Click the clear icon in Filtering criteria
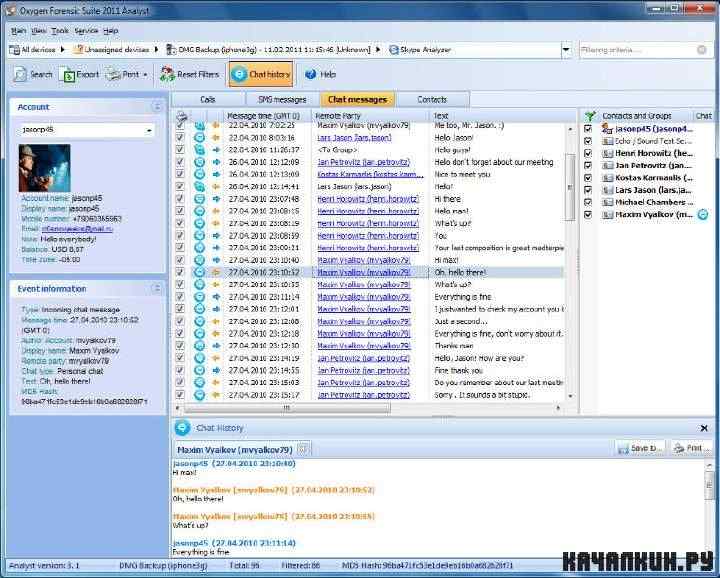This screenshot has width=720, height=578. tap(702, 50)
